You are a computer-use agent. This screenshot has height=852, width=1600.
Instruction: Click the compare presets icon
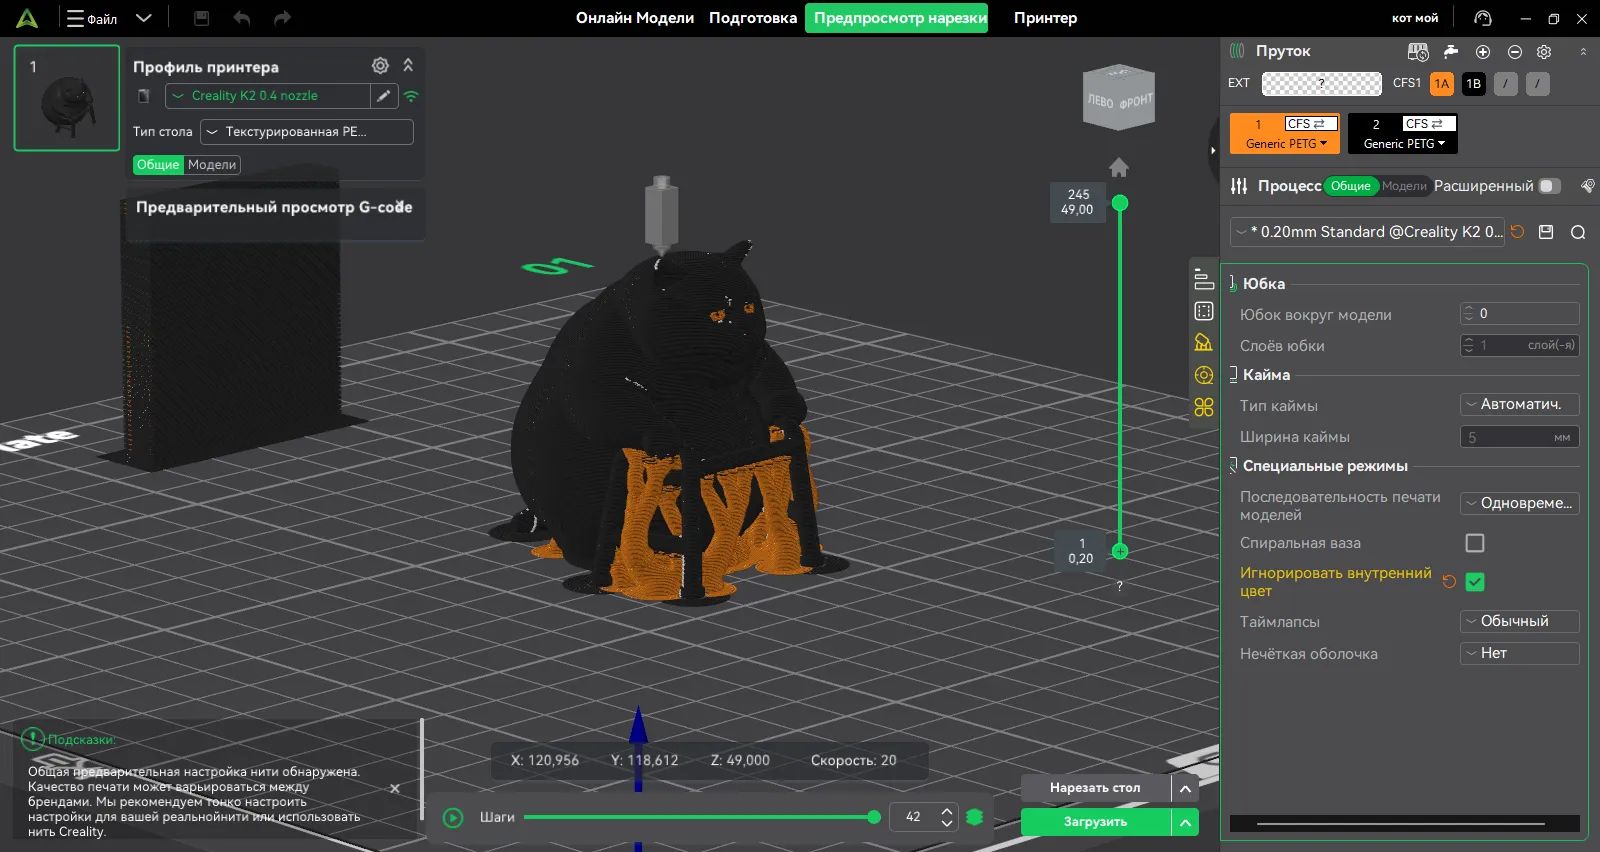[x=1587, y=186]
